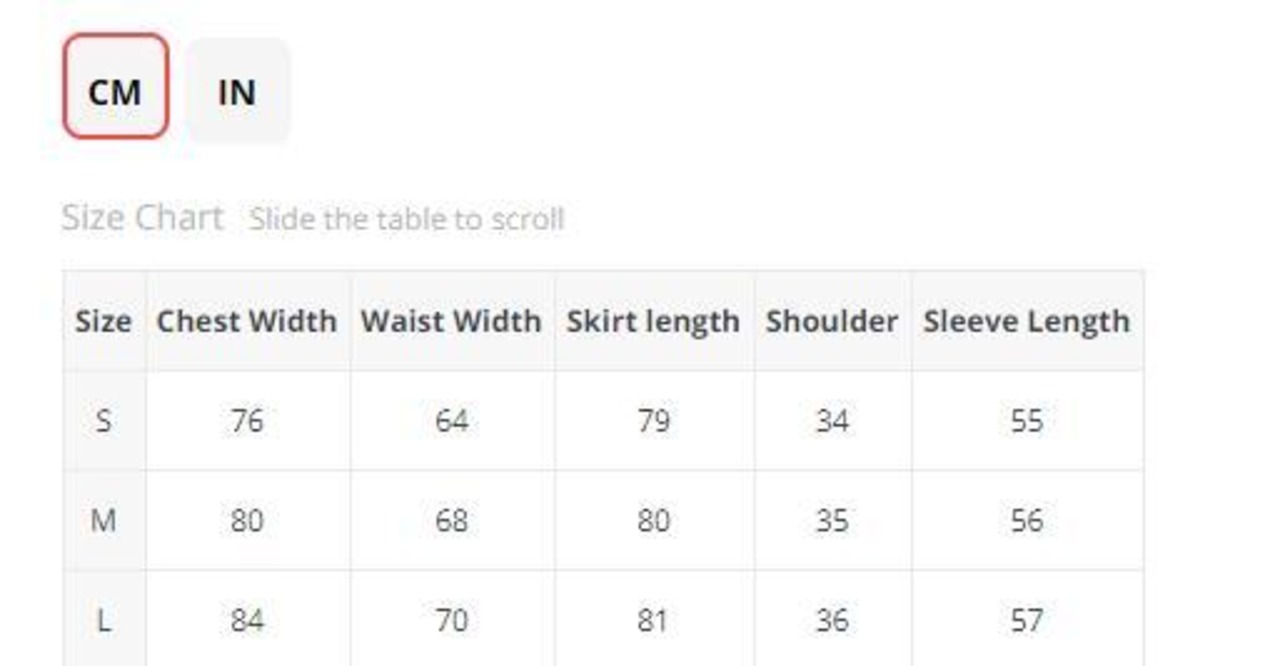Click the Size column header
Image resolution: width=1280 pixels, height=666 pixels.
[x=103, y=321]
